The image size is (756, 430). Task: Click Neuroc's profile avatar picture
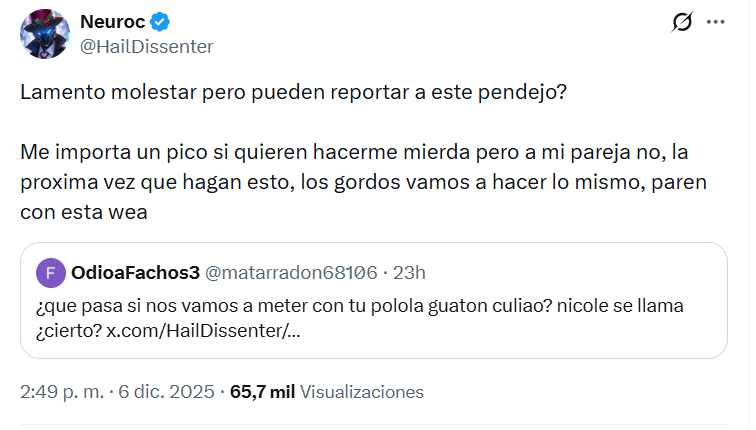45,34
